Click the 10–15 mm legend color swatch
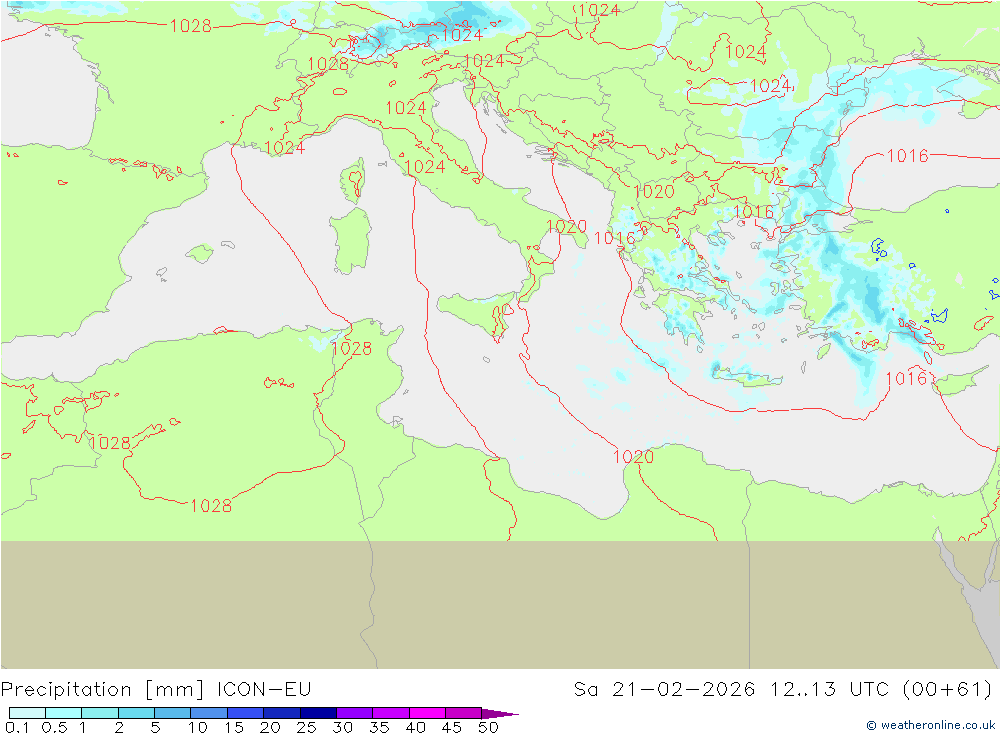The image size is (1000, 733). (x=209, y=713)
